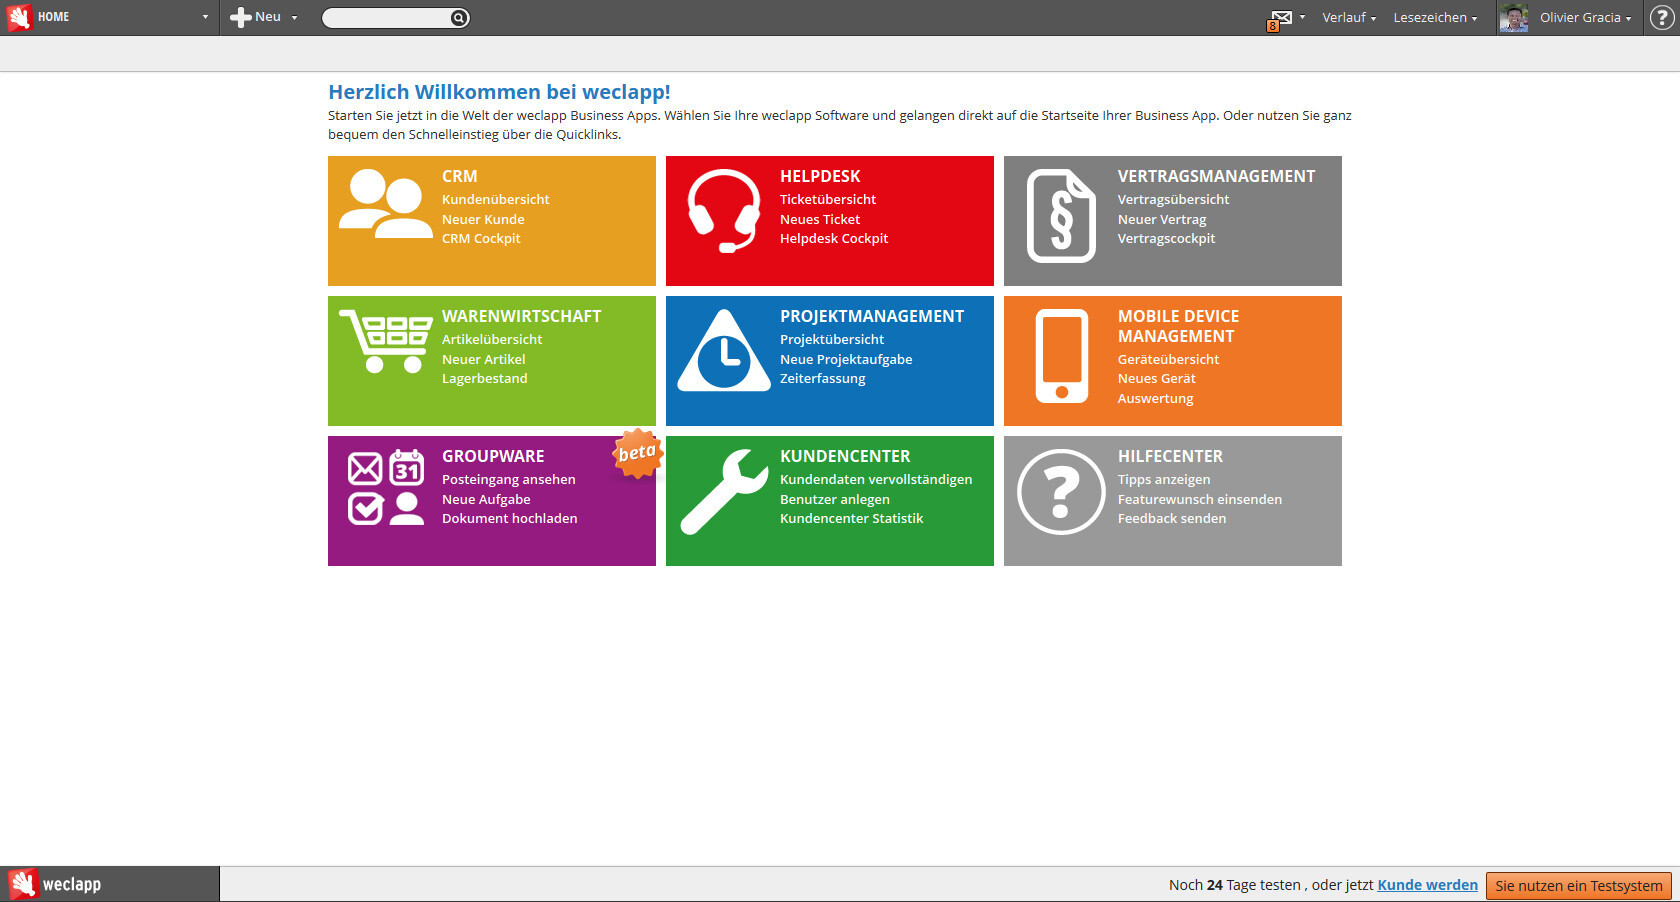Expand the Olivier Gracia user menu
The width and height of the screenshot is (1680, 902).
click(1585, 18)
